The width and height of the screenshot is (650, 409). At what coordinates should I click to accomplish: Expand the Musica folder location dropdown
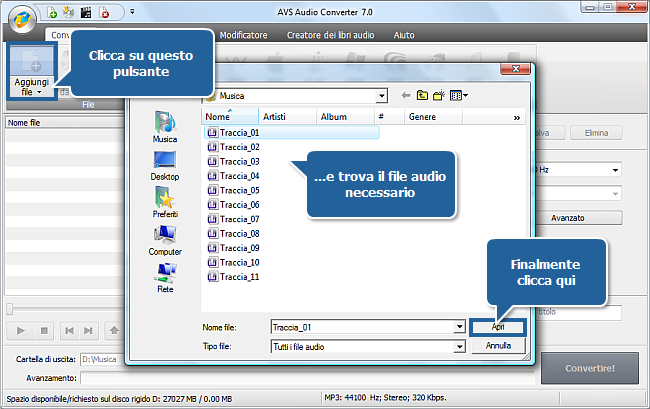[x=382, y=96]
